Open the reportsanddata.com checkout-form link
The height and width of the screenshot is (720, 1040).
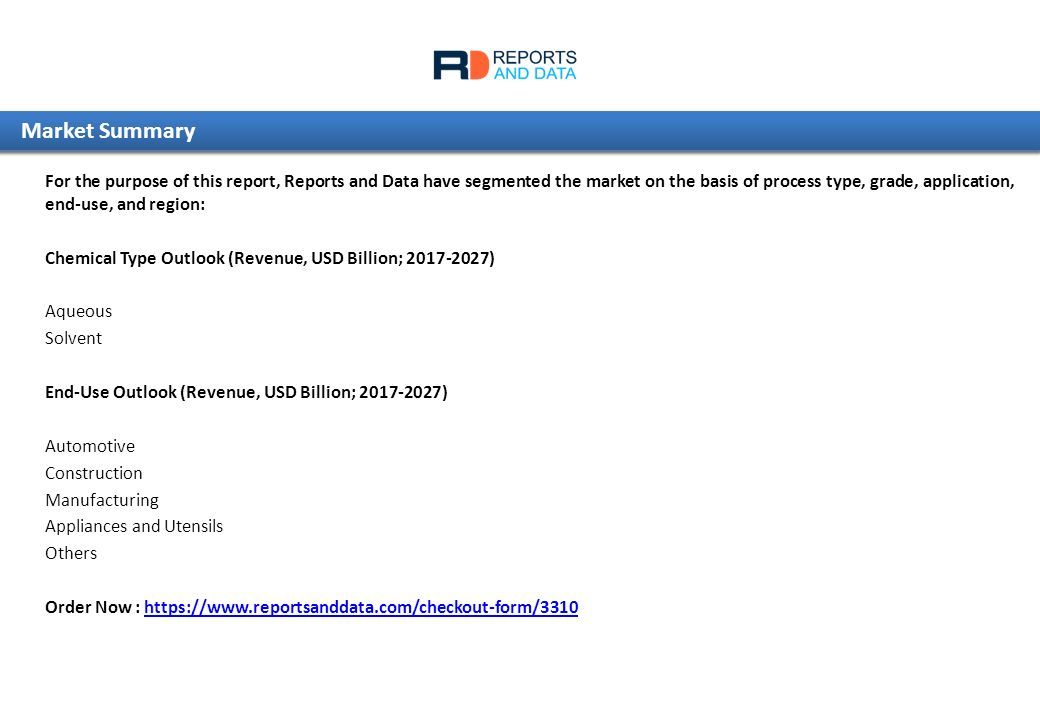click(x=361, y=607)
